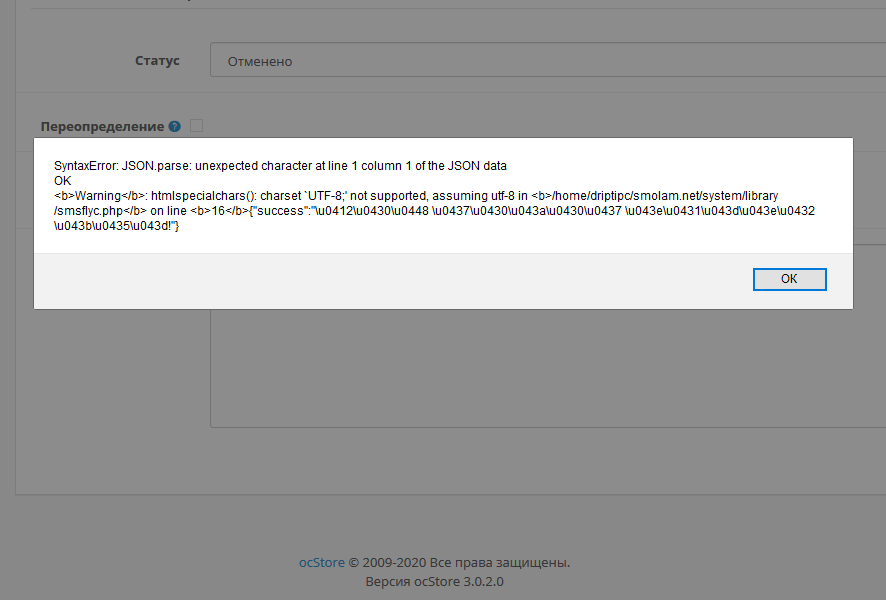
Task: Click the htmlspecialchars() warning text in the dialog
Action: coord(434,211)
